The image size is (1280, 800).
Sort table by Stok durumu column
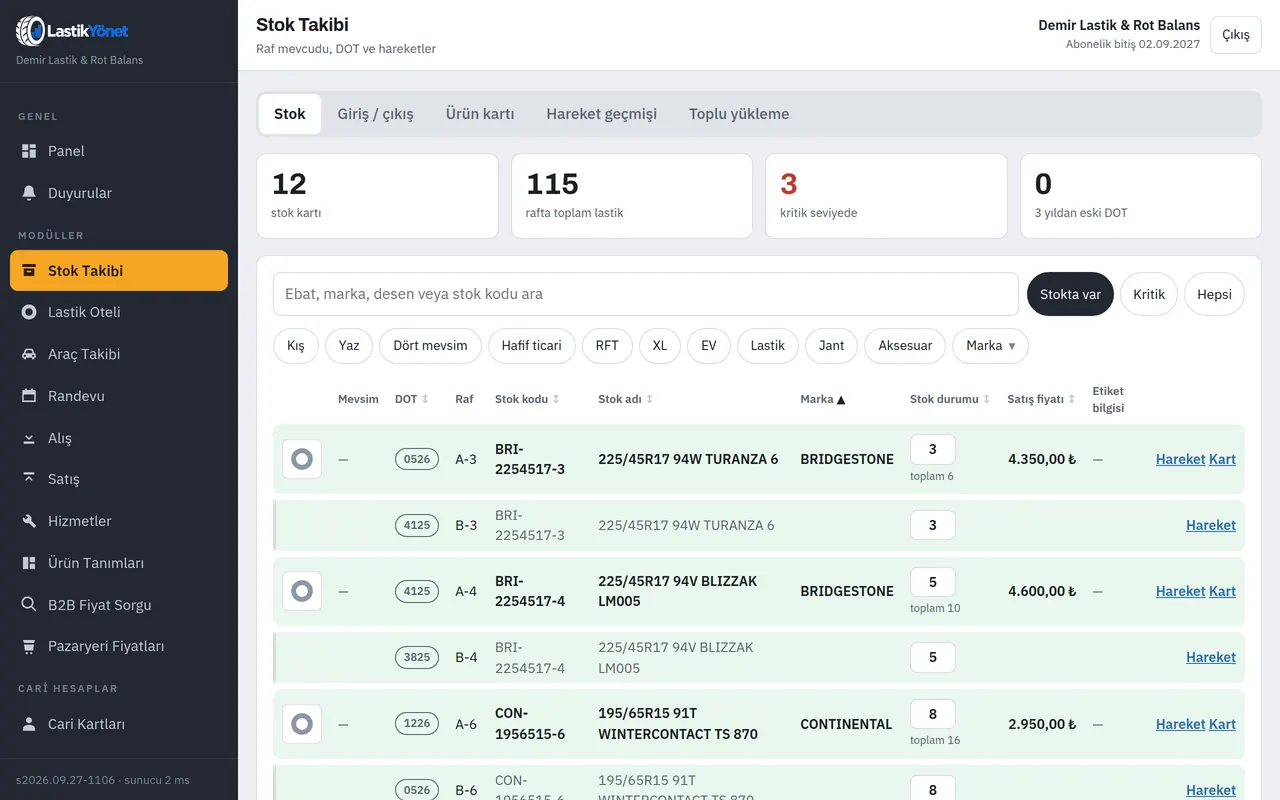tap(949, 399)
